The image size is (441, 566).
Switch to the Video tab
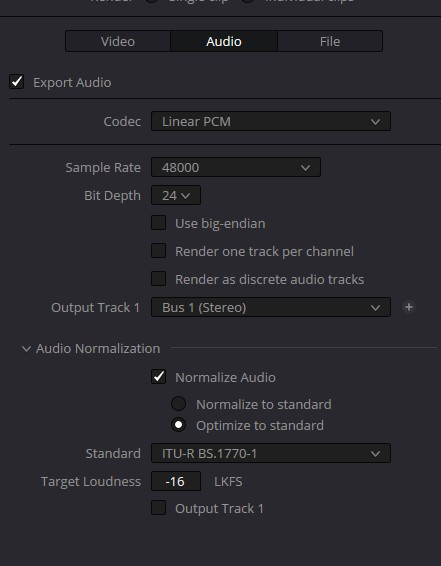click(x=118, y=41)
